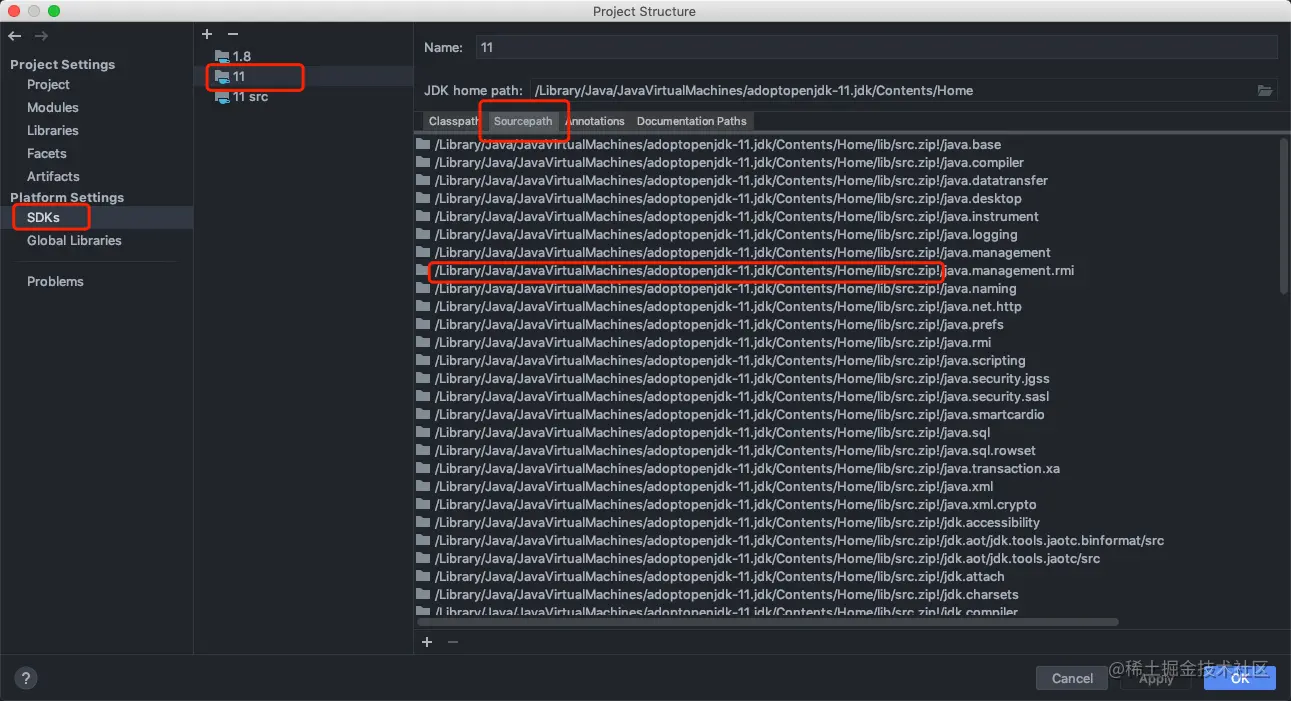Open the Facets settings page
Image resolution: width=1291 pixels, height=701 pixels.
(46, 153)
